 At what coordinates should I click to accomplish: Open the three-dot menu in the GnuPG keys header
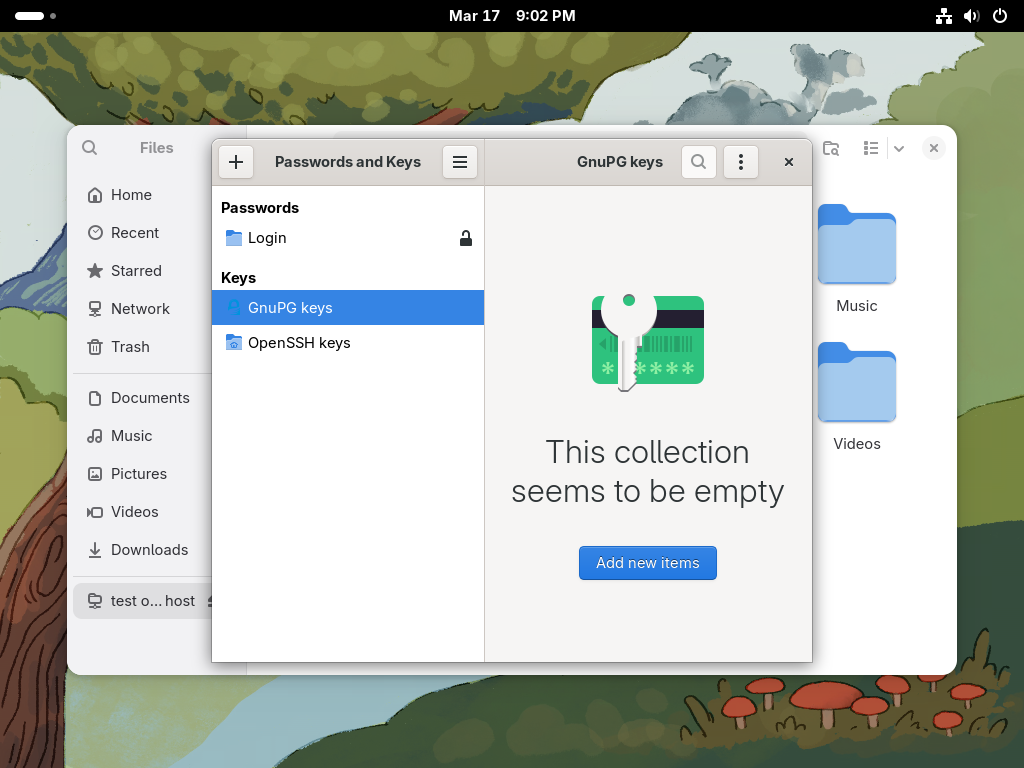[741, 162]
